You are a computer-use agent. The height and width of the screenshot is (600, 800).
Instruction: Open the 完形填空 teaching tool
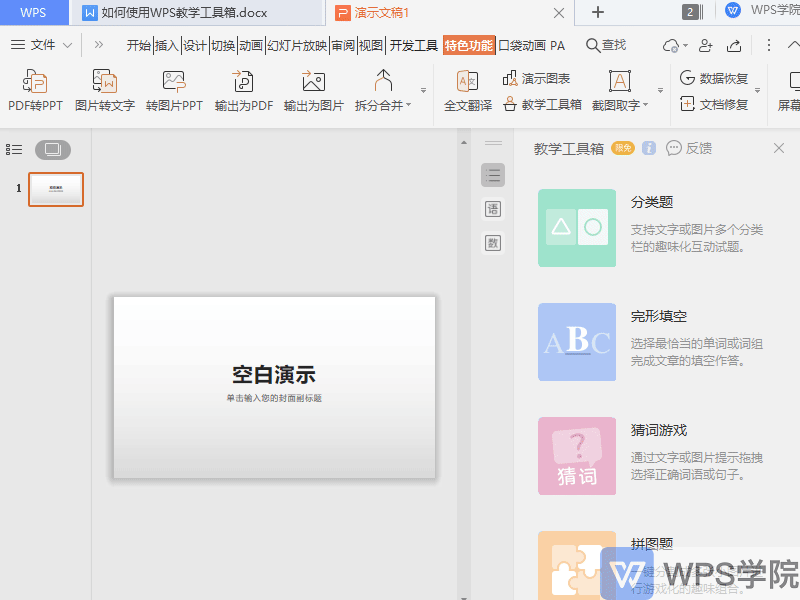point(577,342)
